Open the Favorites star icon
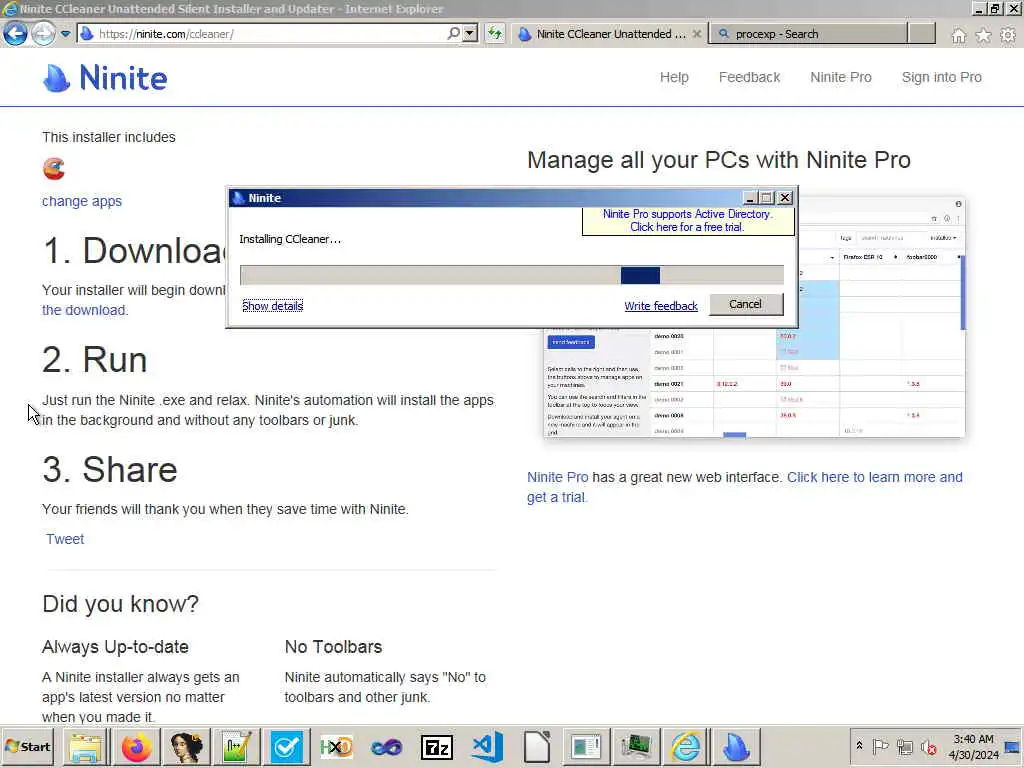 pos(983,35)
